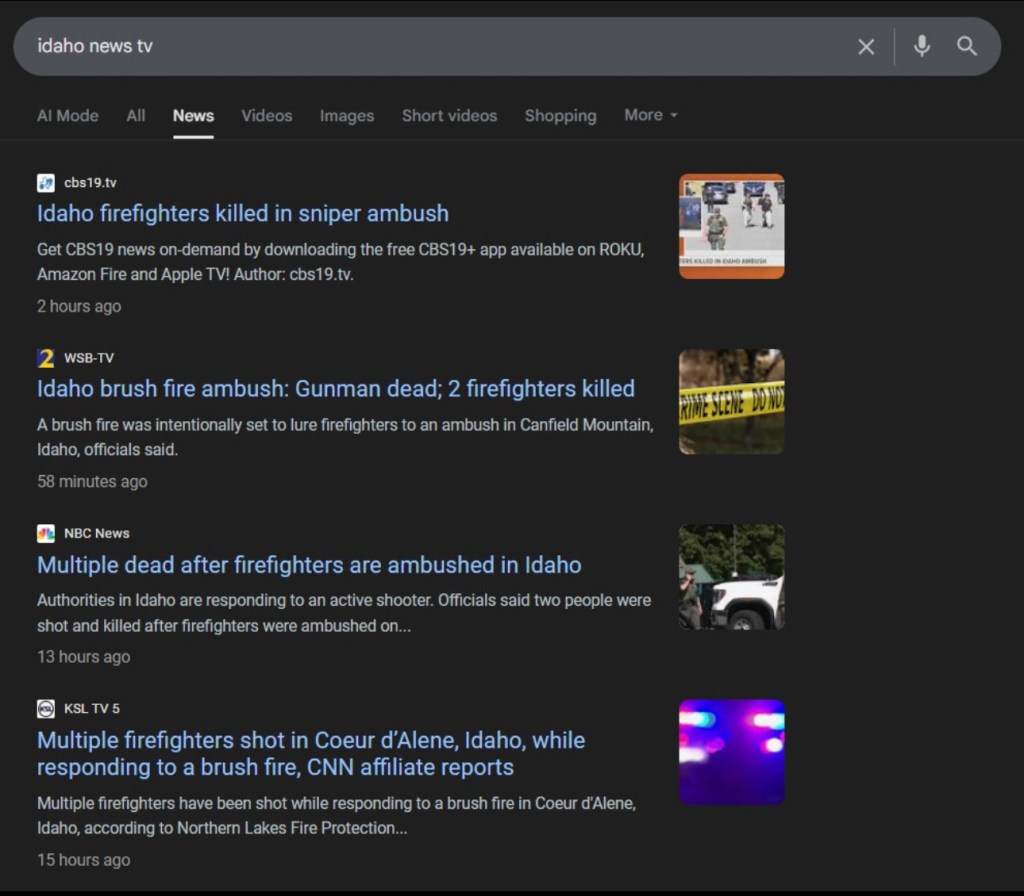The width and height of the screenshot is (1024, 896).
Task: Select the Images tab
Action: (347, 116)
